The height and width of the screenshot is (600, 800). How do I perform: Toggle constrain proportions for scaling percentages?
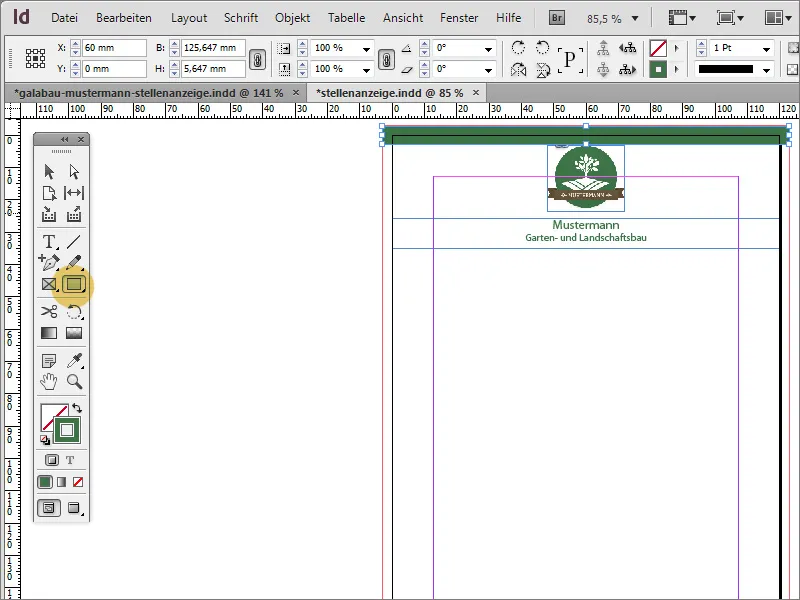coord(386,60)
